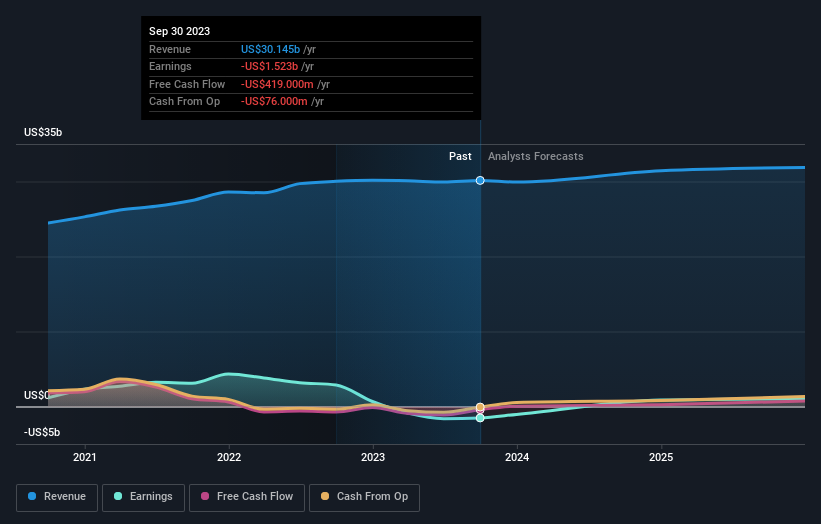Screen dimensions: 821x524
Task: Click the Analysts Forecasts label
Action: pos(536,156)
